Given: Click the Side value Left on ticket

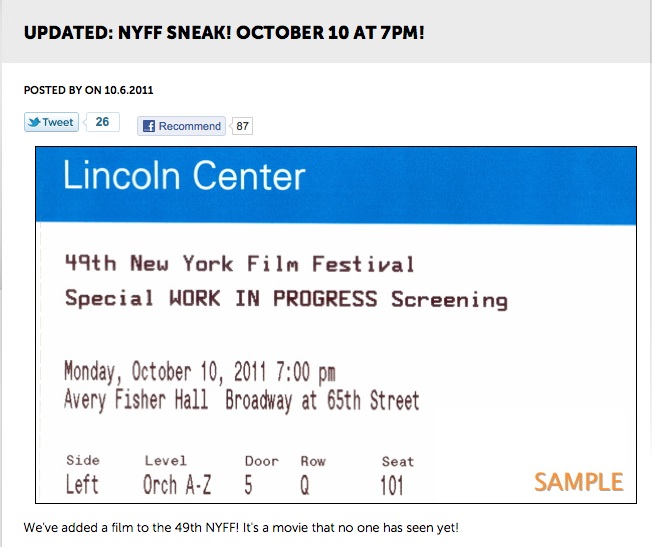Looking at the screenshot, I should [x=82, y=485].
